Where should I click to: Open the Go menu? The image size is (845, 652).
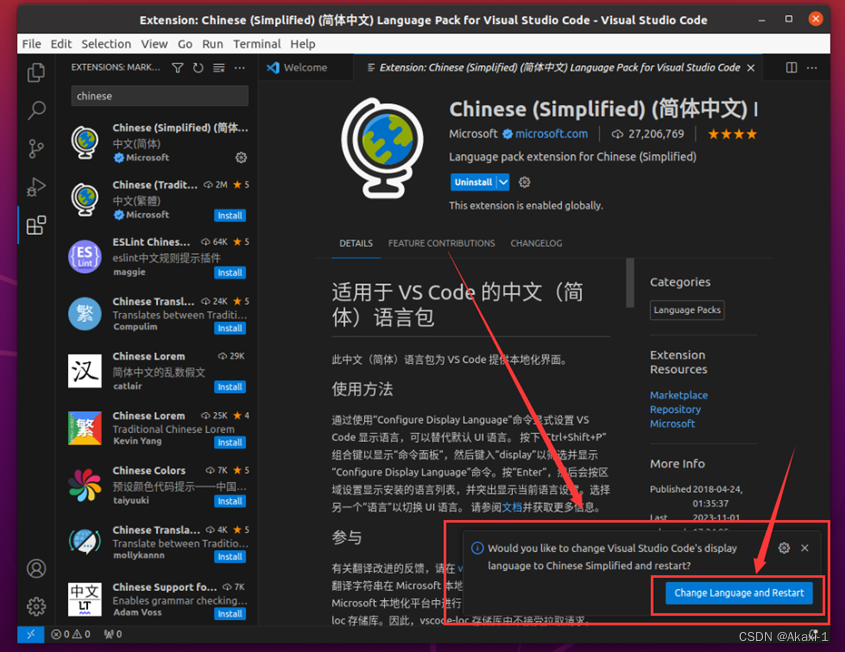185,44
